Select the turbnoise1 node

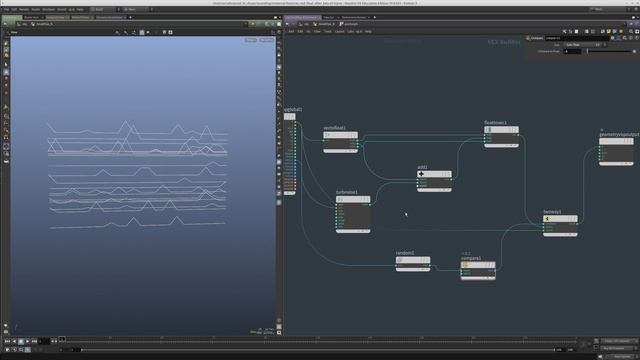point(353,200)
